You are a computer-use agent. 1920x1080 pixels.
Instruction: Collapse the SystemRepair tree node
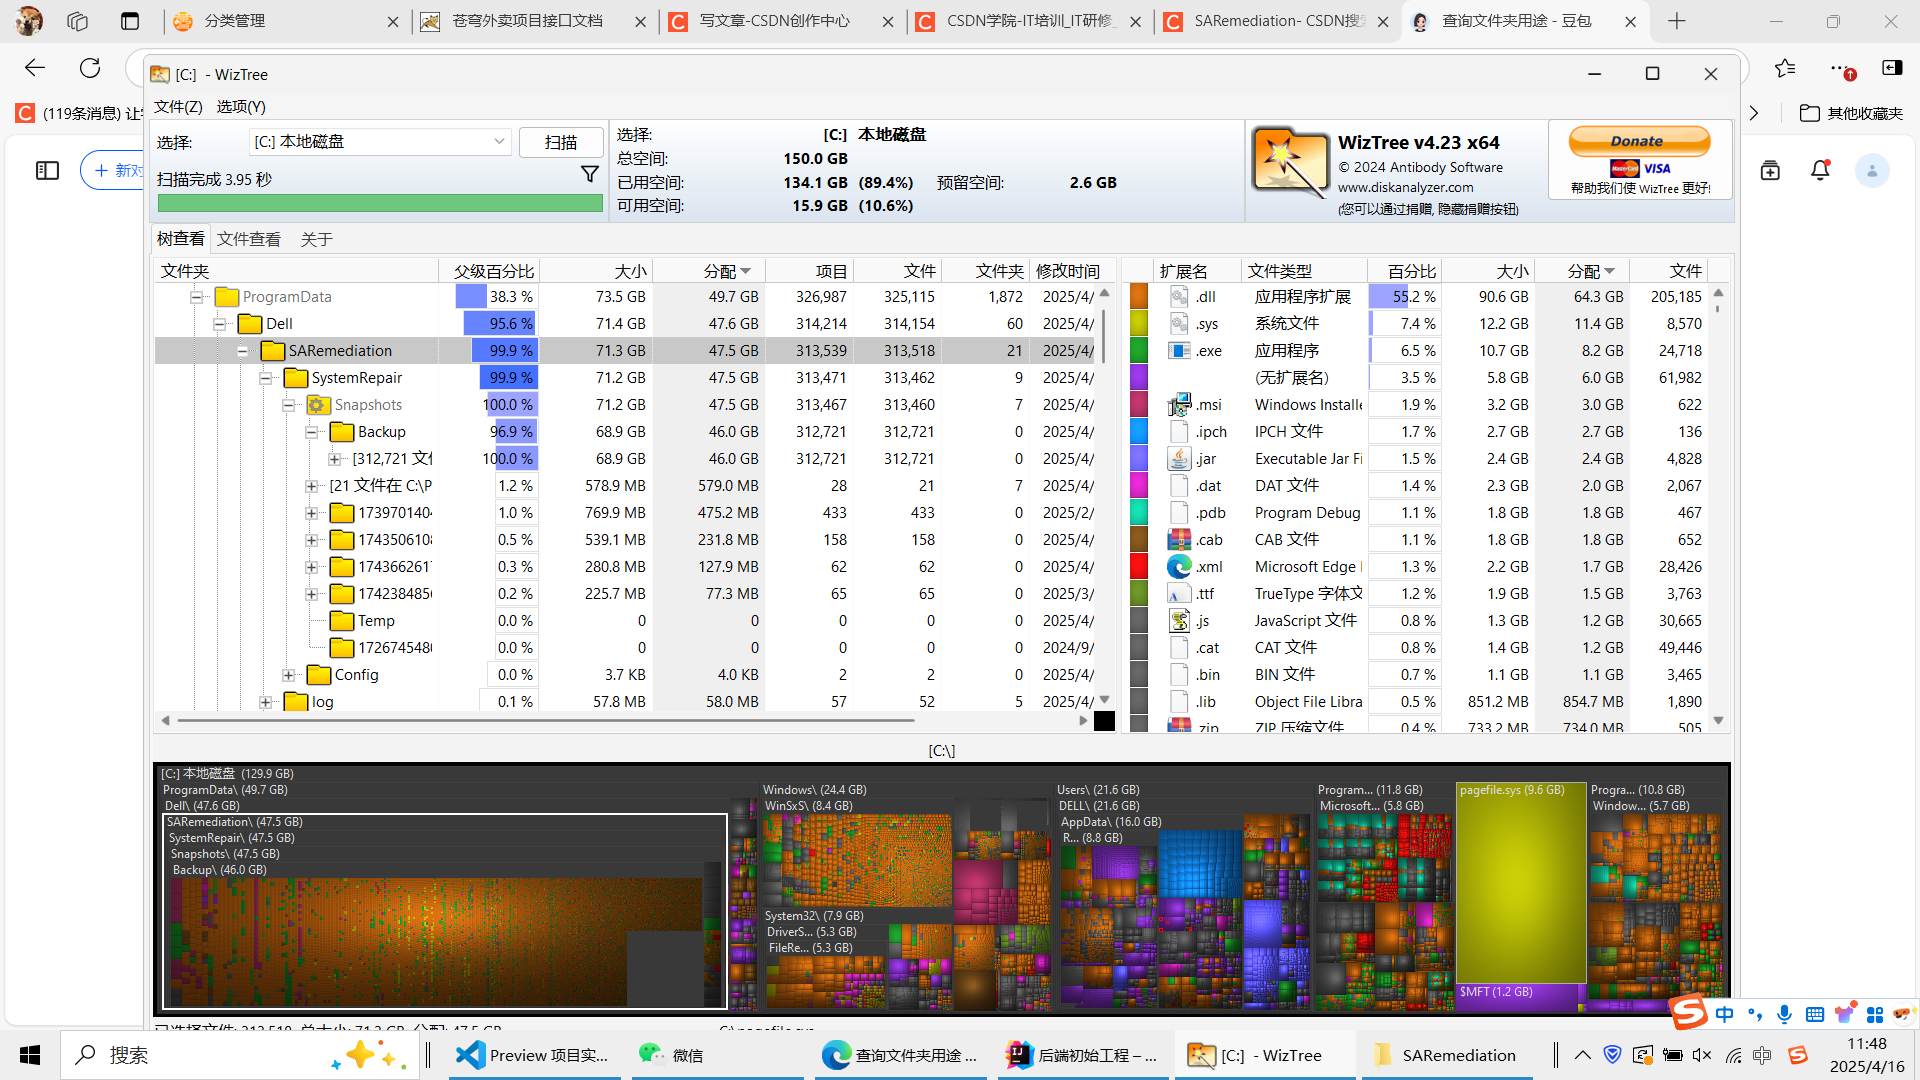(x=266, y=378)
